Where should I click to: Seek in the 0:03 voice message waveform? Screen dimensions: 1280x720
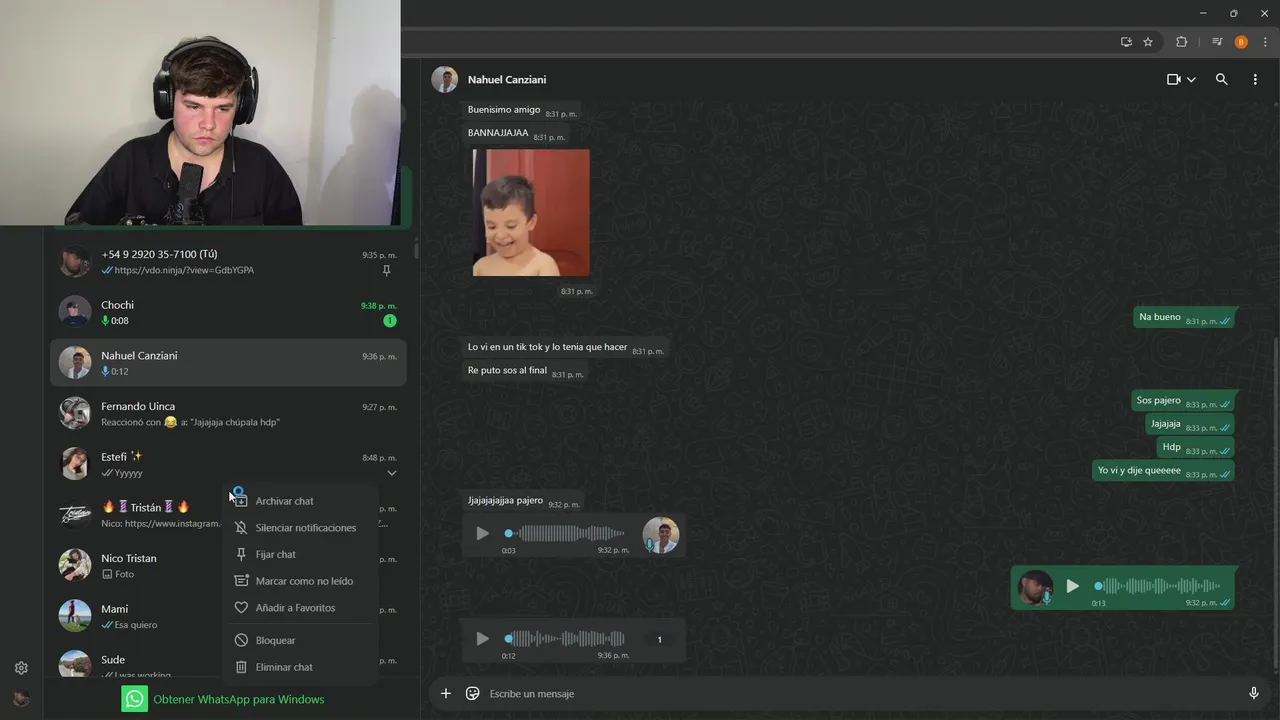(x=565, y=533)
